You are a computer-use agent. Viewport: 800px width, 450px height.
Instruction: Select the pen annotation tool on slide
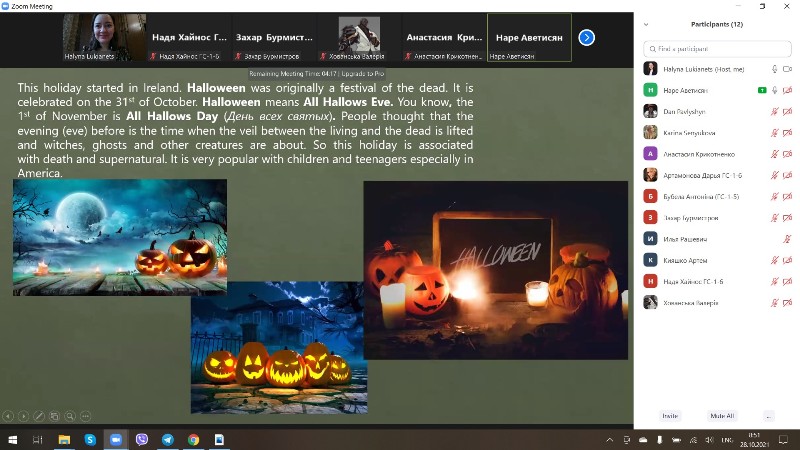pyautogui.click(x=39, y=416)
